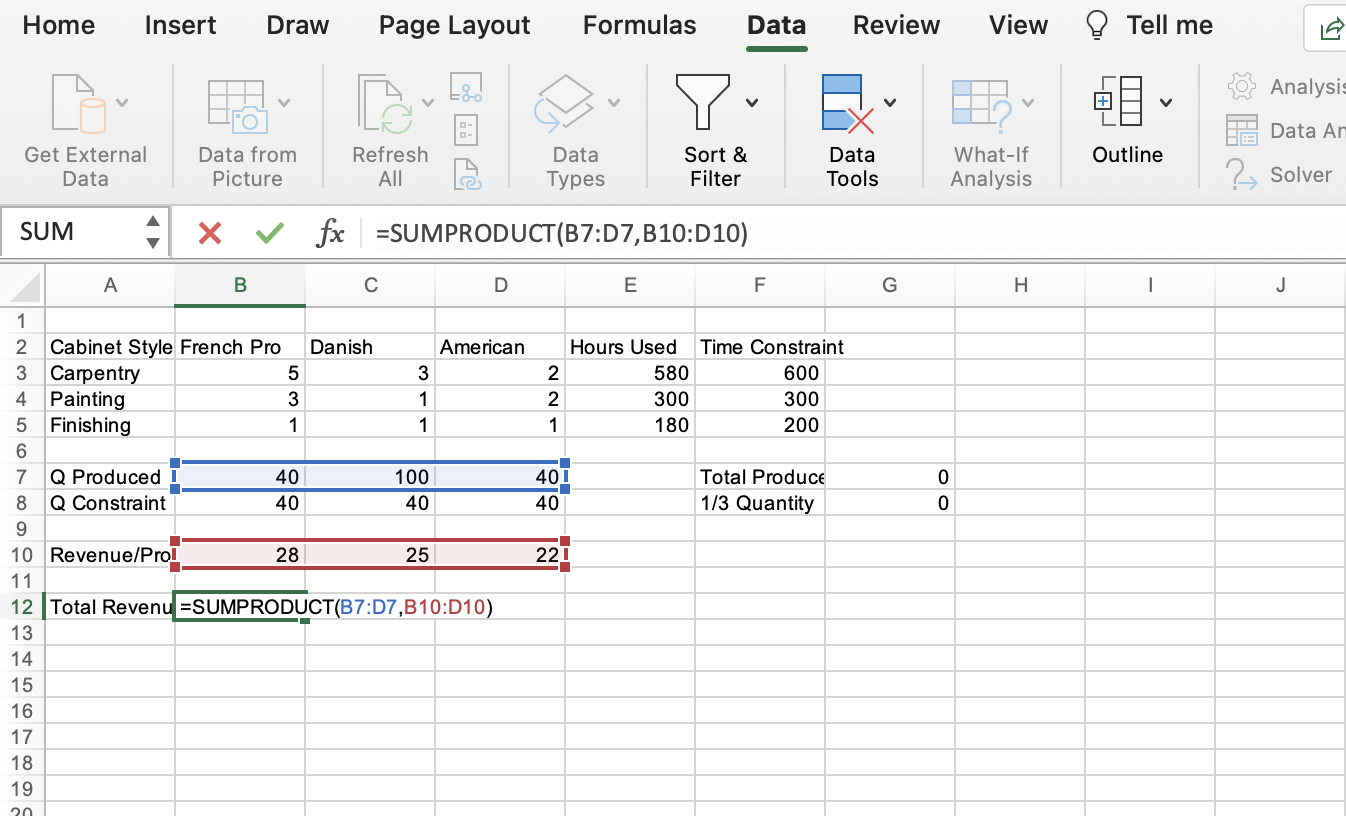Confirm the formula with the green checkmark

click(269, 234)
